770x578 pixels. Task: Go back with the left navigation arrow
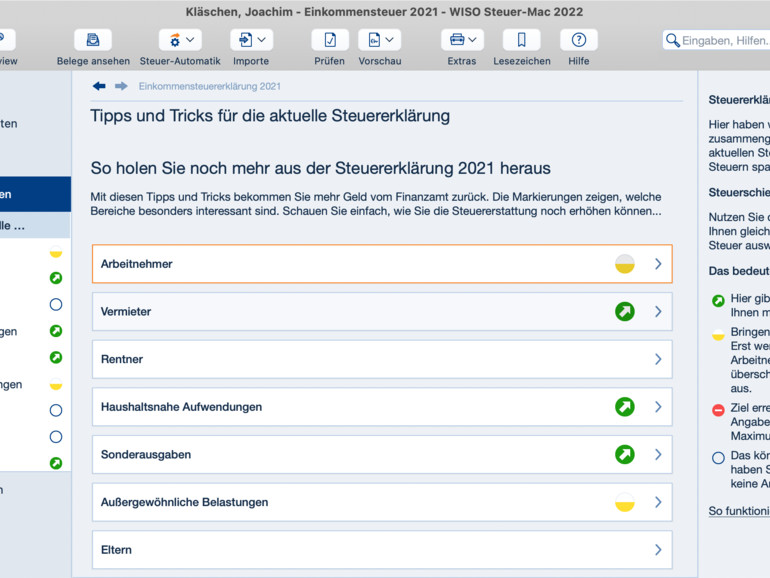coord(99,86)
